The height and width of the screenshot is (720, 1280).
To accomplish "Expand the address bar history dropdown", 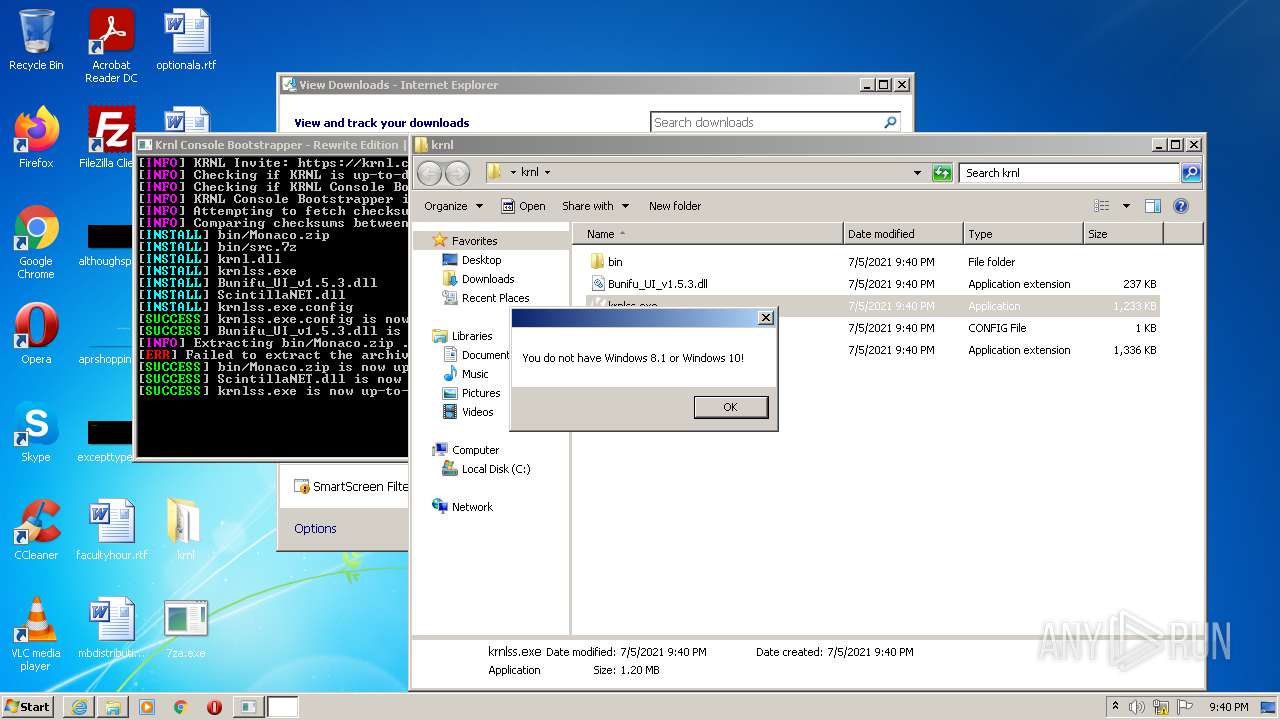I will (917, 173).
